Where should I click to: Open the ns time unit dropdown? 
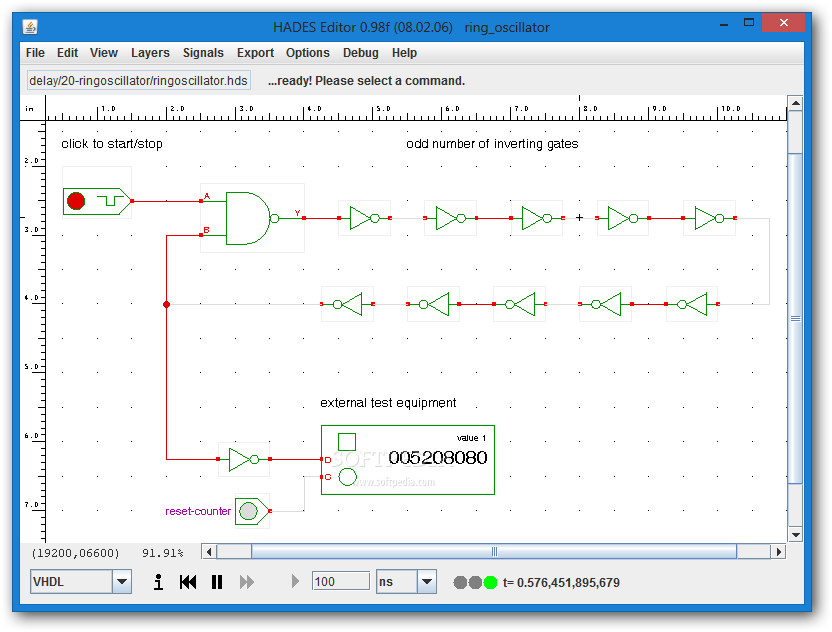(427, 582)
